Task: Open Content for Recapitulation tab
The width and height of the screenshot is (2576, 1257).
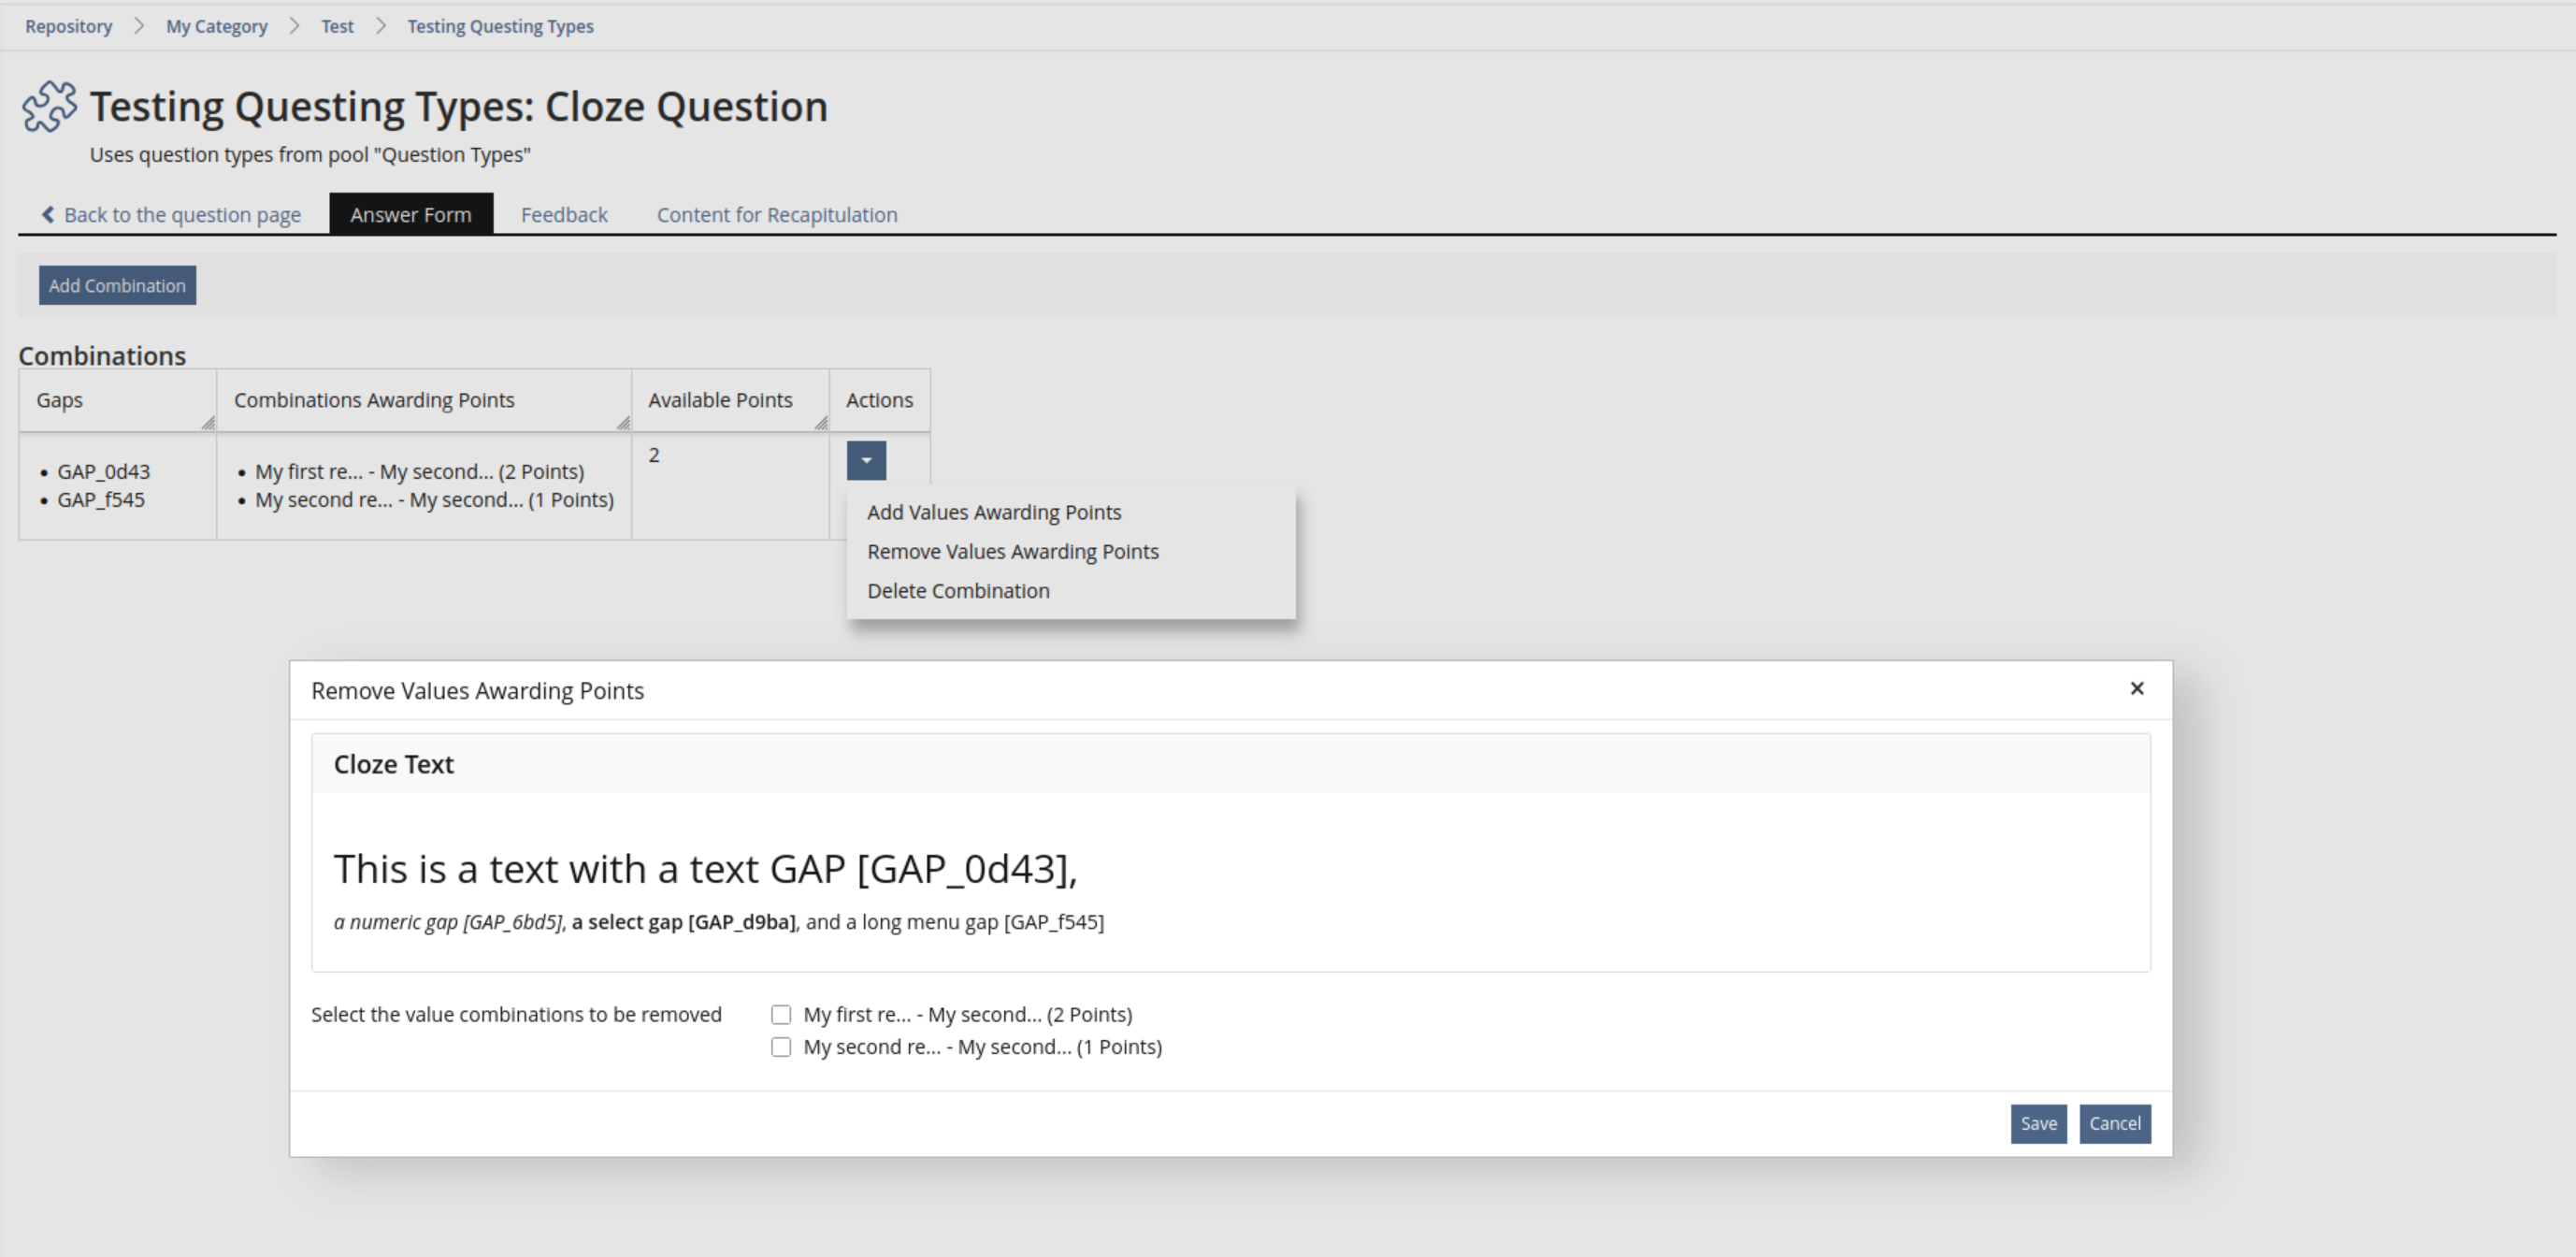Action: [776, 215]
